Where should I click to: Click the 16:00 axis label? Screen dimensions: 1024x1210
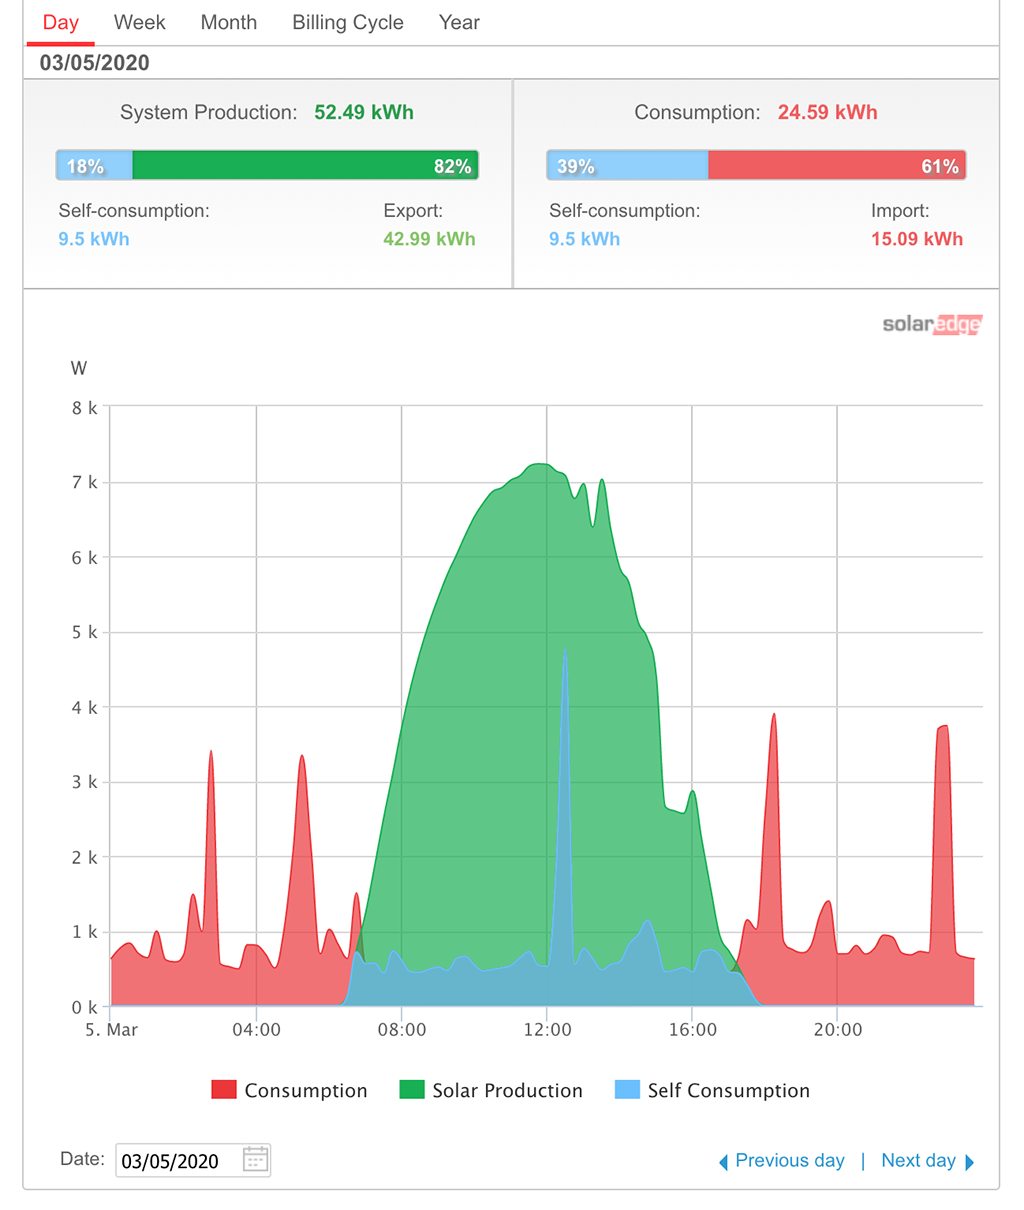tap(693, 1030)
